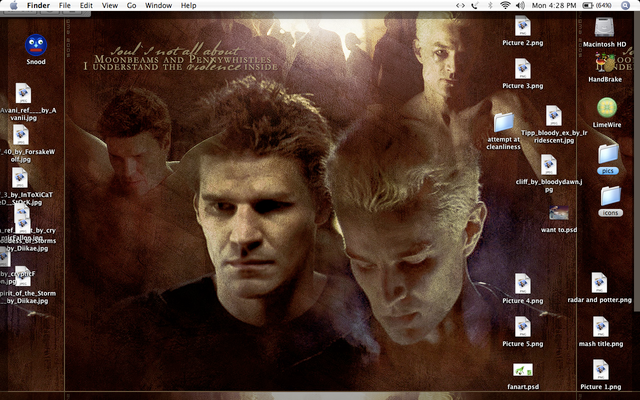Select the Spirit_of_the_Storm file icon
Viewport: 640px width, 400px height.
(23, 277)
